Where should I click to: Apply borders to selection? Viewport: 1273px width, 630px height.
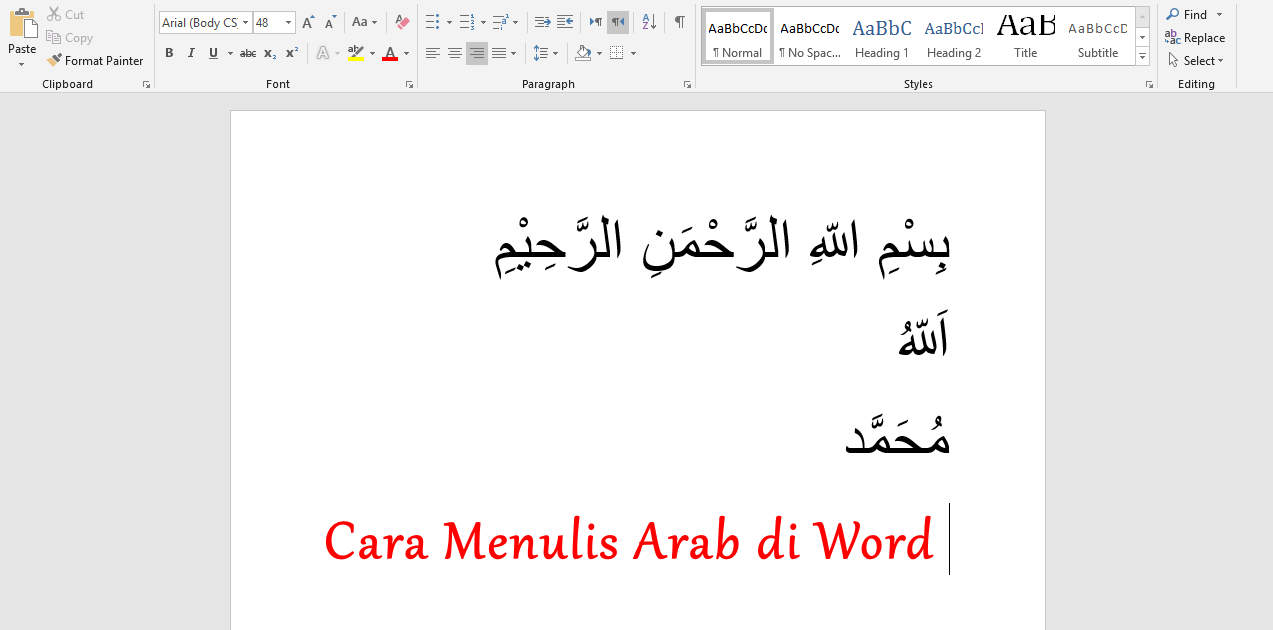(617, 53)
